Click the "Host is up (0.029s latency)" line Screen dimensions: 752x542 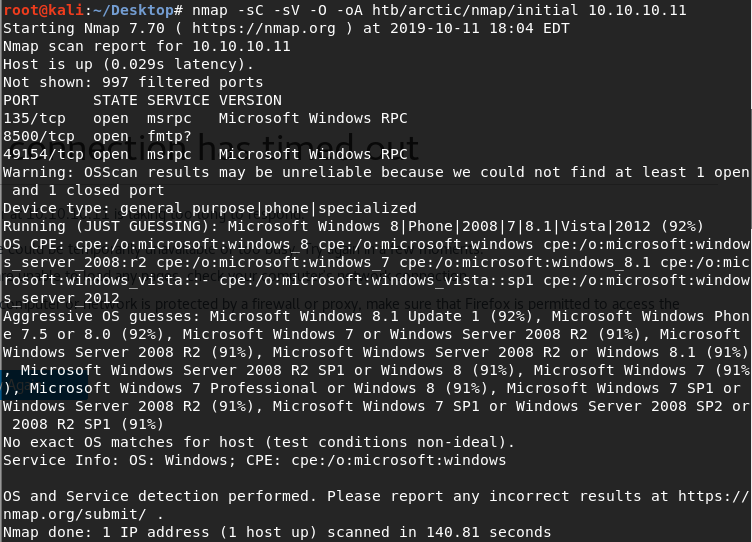124,64
